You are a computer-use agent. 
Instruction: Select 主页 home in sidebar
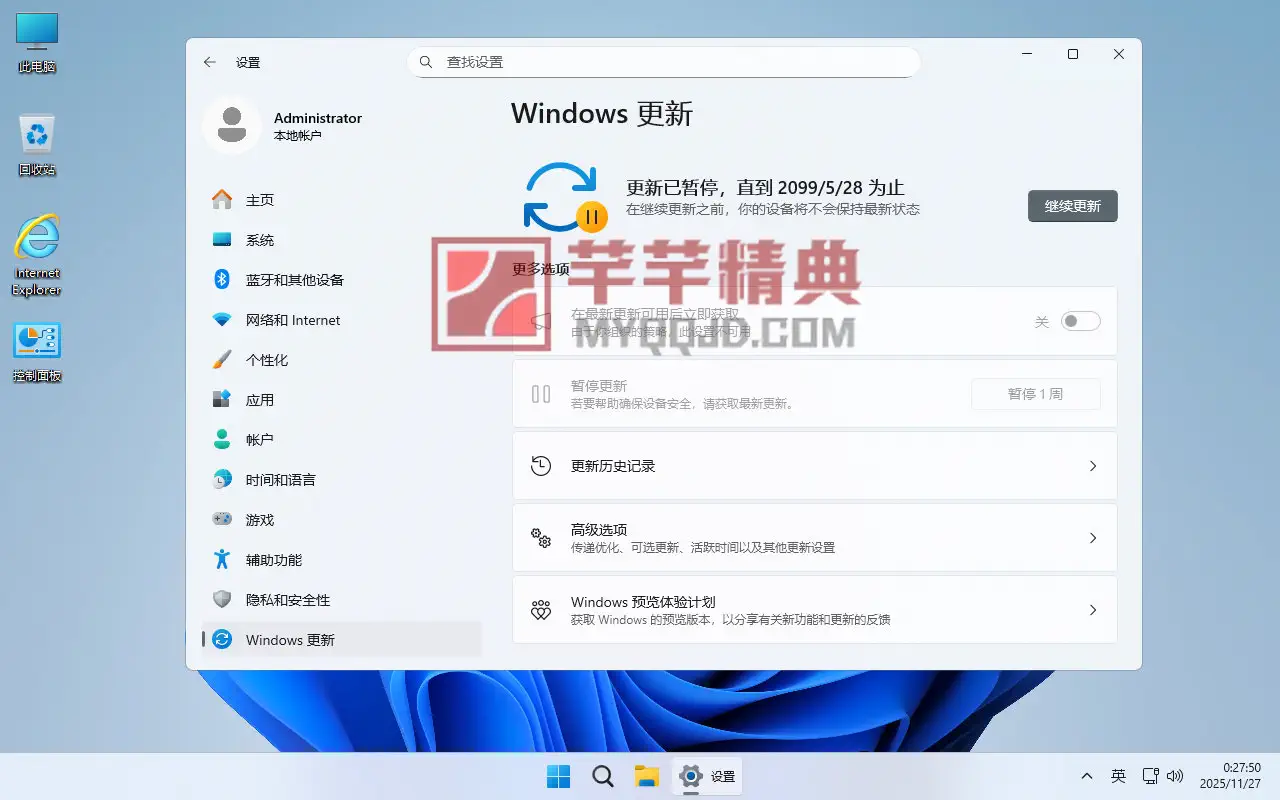pyautogui.click(x=259, y=200)
